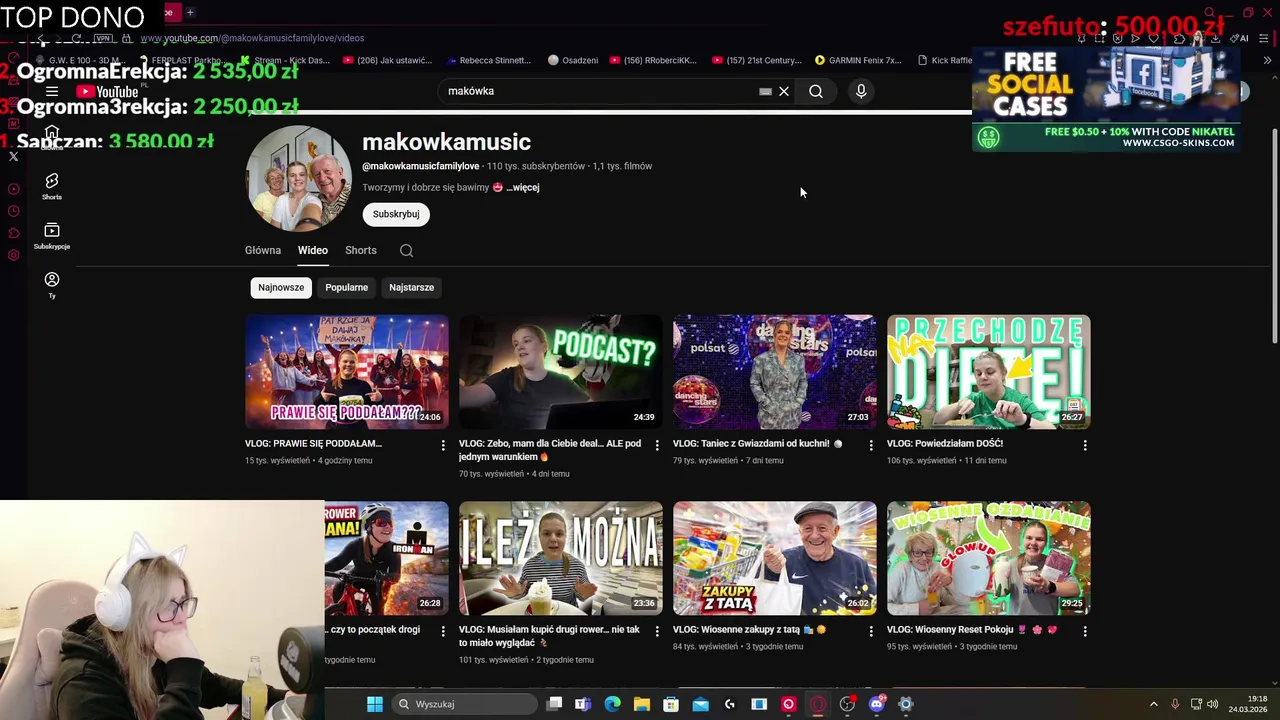This screenshot has width=1280, height=720.
Task: Expand channel description with ...więcej
Action: point(523,187)
